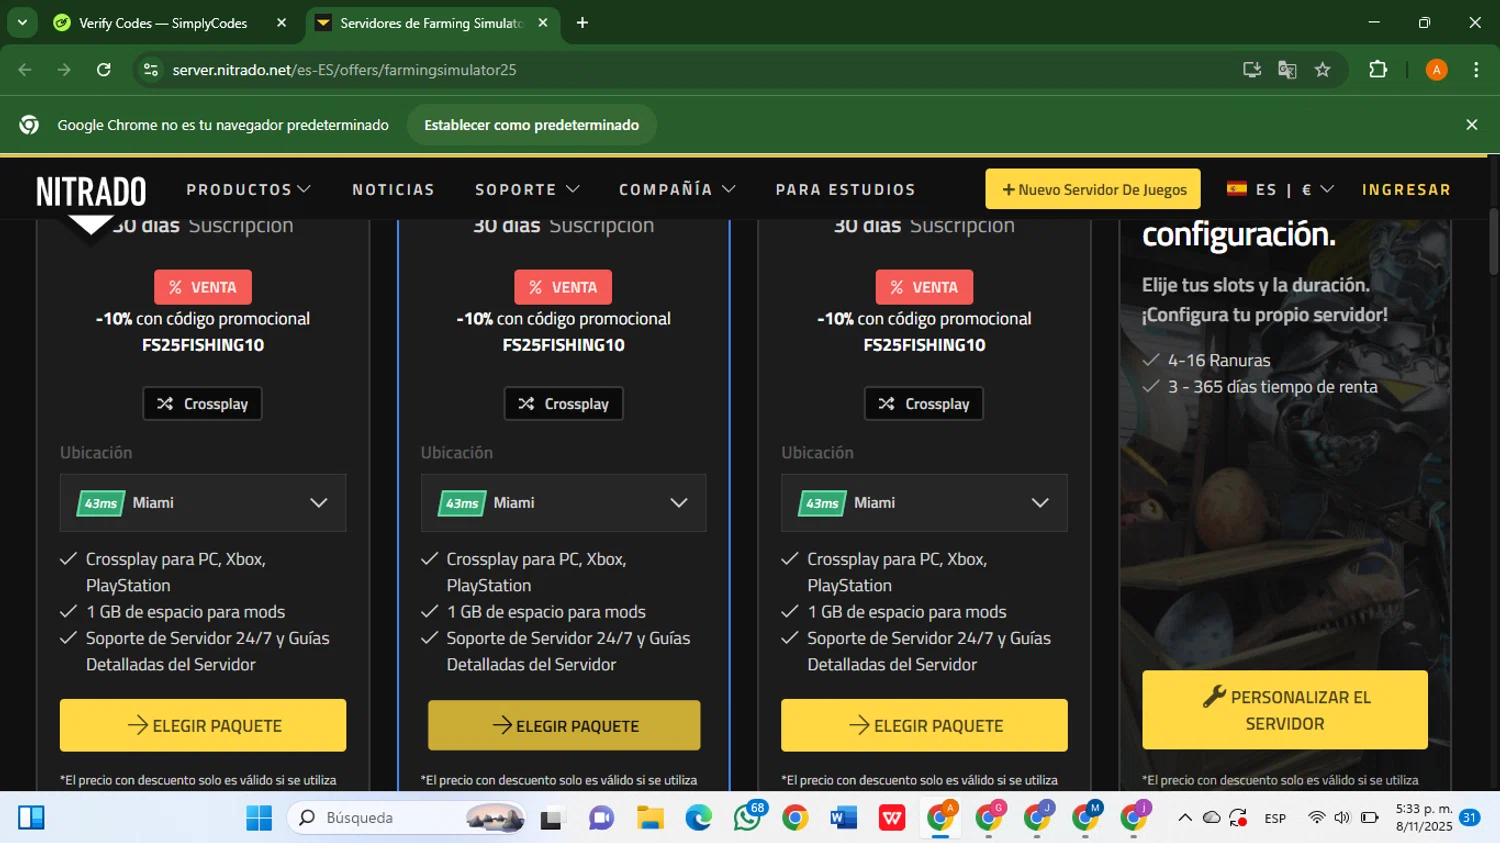Install this page as app icon

1251,70
